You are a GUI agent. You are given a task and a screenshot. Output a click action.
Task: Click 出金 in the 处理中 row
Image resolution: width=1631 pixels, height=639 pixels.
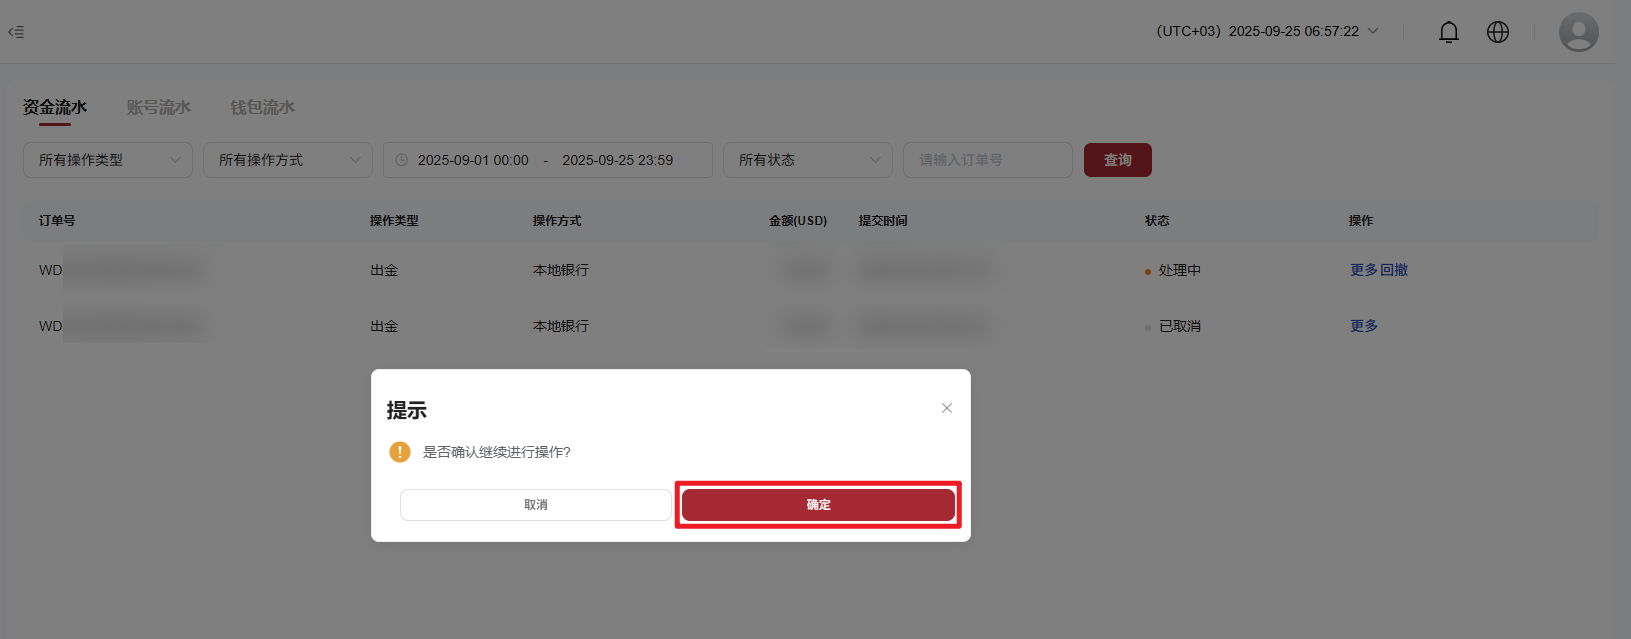click(x=384, y=270)
